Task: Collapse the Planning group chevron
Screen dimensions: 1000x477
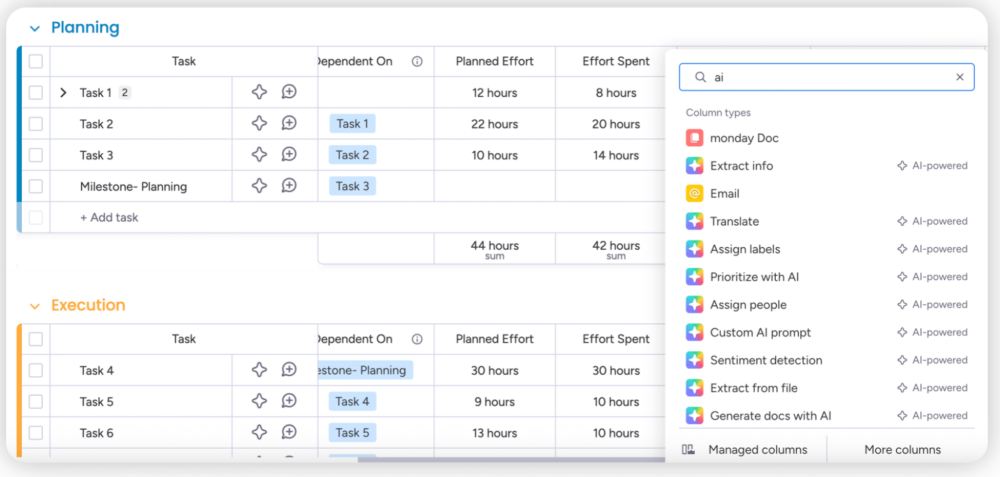Action: [35, 29]
